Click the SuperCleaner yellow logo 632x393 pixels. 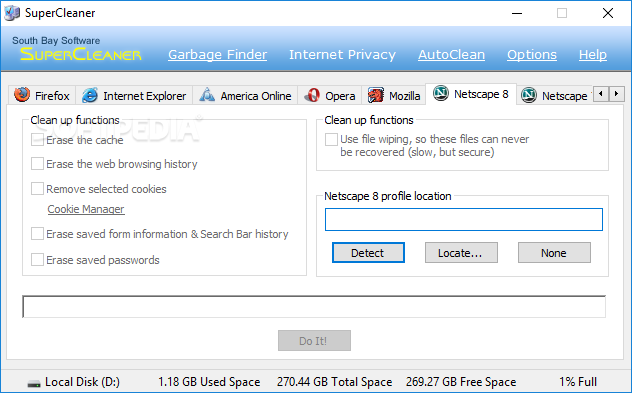[x=81, y=54]
